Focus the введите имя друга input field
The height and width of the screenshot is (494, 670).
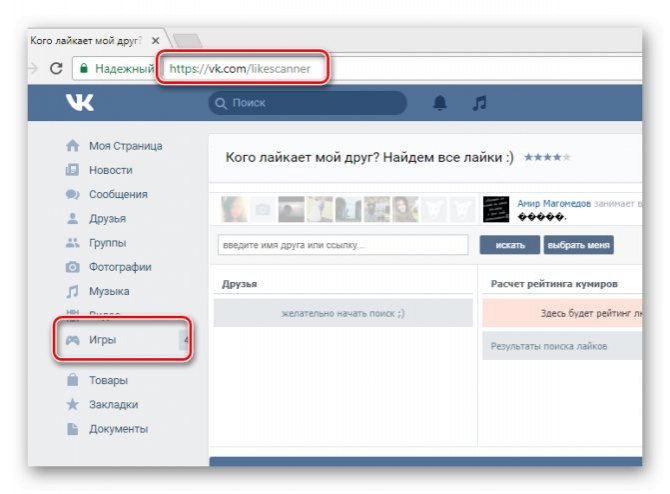[x=343, y=245]
